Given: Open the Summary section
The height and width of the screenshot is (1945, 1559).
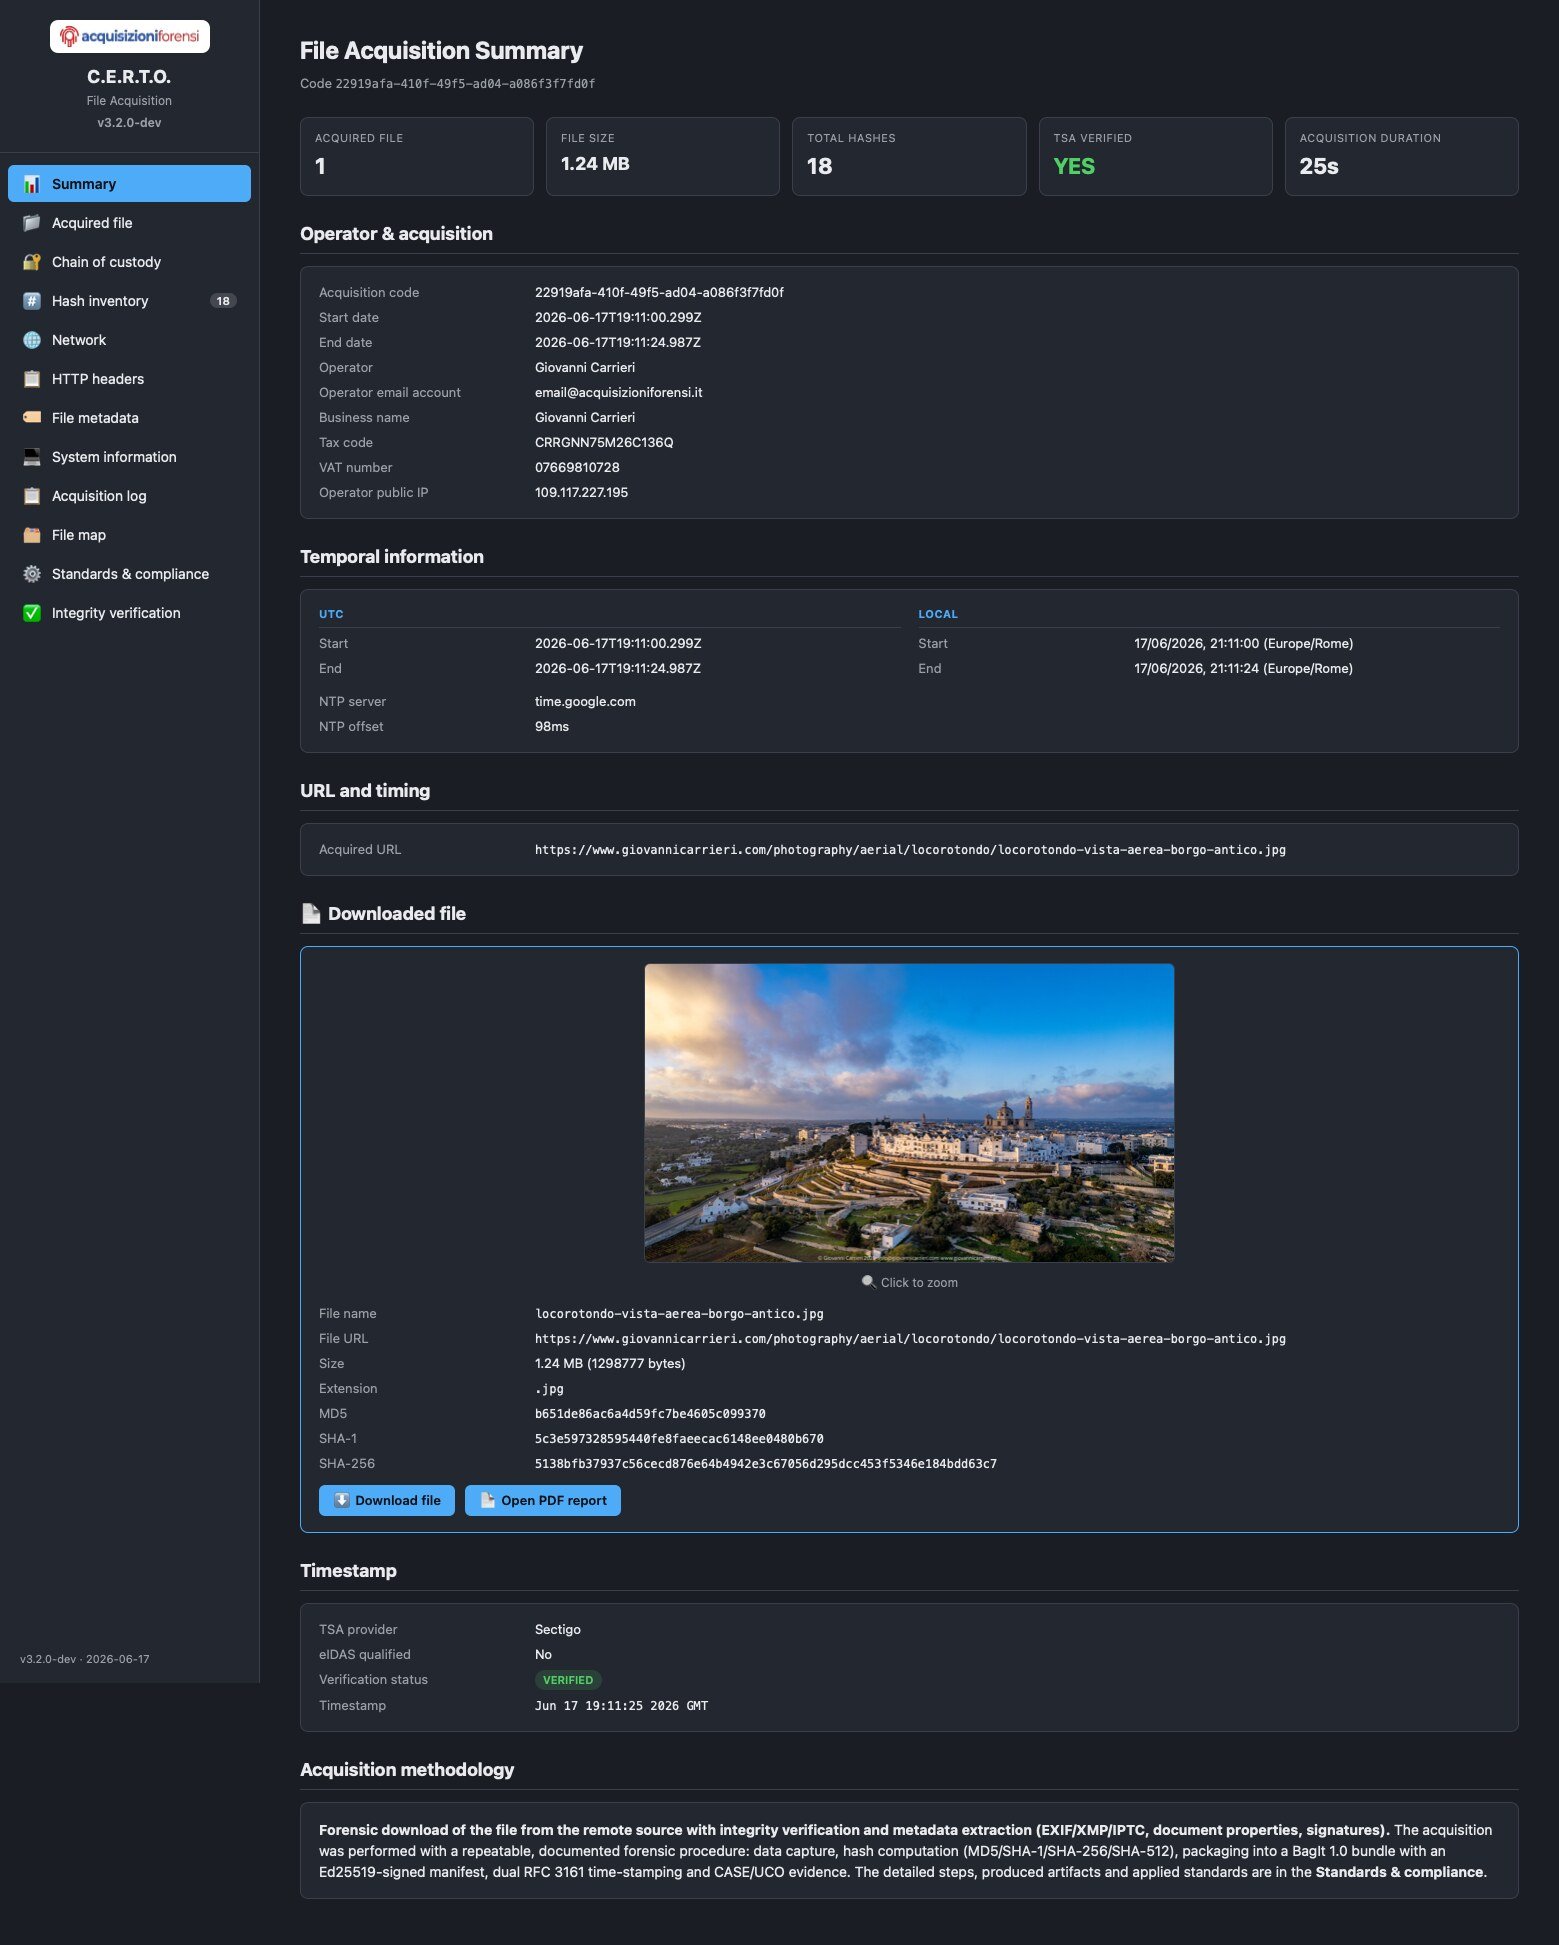Looking at the screenshot, I should point(129,184).
